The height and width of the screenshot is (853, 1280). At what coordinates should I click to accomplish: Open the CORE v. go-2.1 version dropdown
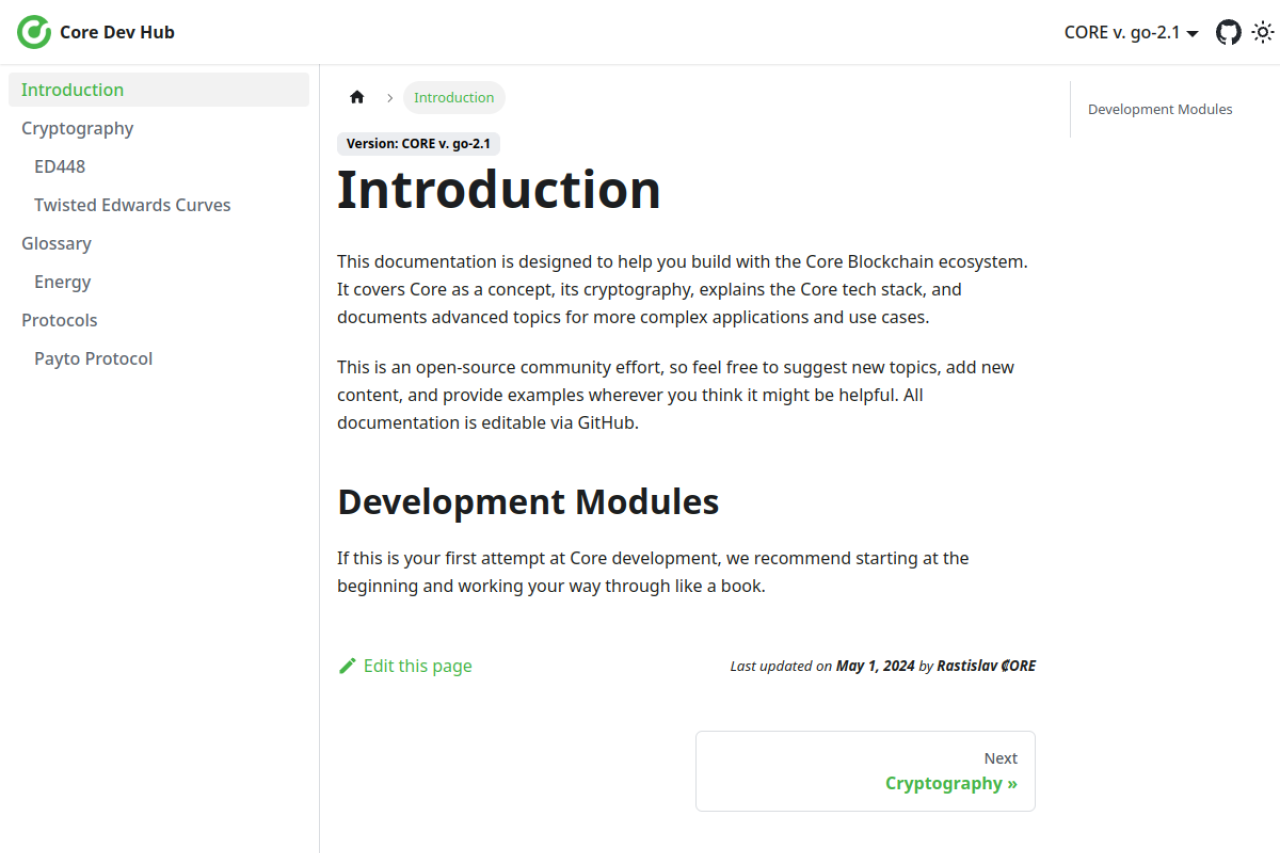tap(1131, 32)
